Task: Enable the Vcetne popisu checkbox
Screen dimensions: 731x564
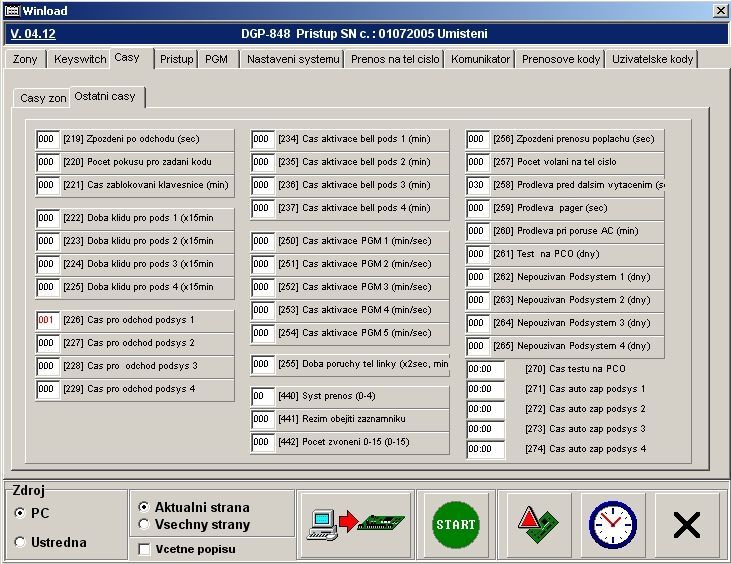Action: [144, 549]
